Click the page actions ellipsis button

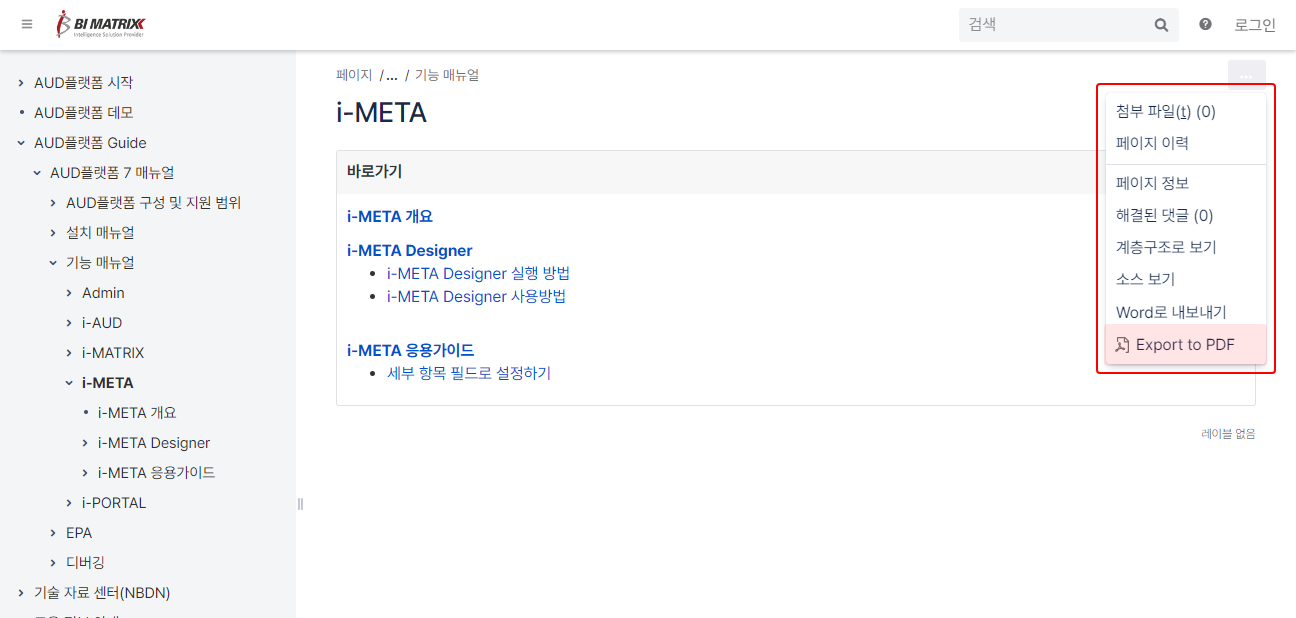coord(1246,75)
